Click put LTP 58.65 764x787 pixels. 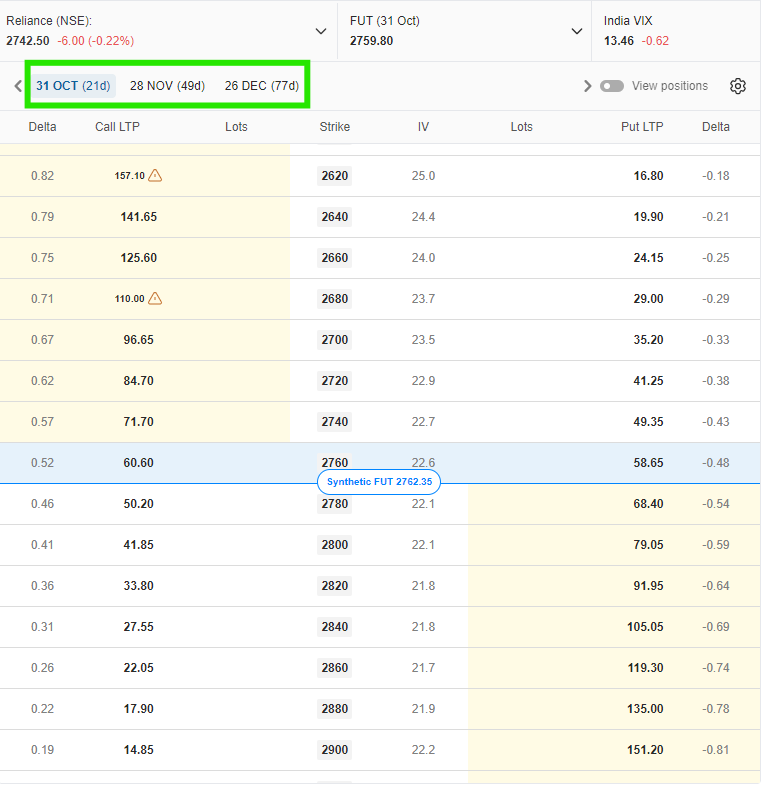[x=648, y=463]
